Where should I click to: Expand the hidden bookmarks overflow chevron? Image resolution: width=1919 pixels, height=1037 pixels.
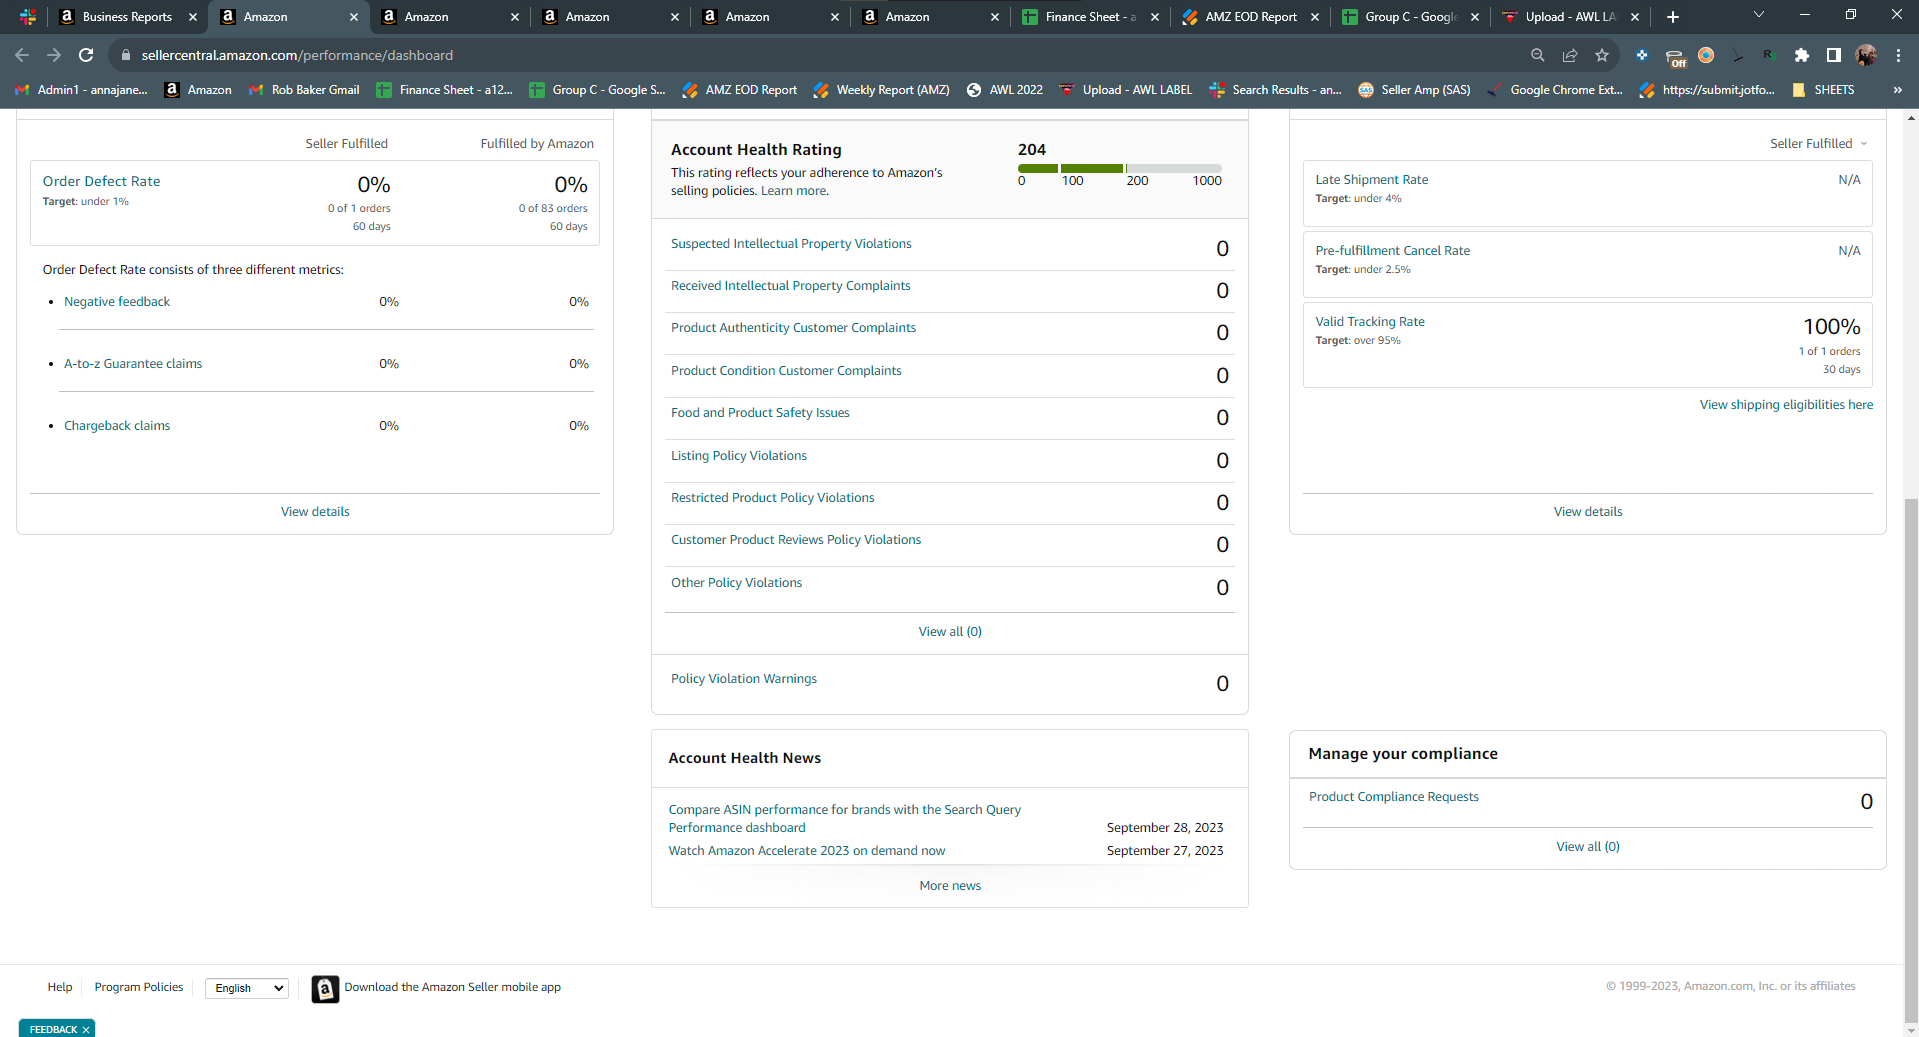[x=1897, y=90]
